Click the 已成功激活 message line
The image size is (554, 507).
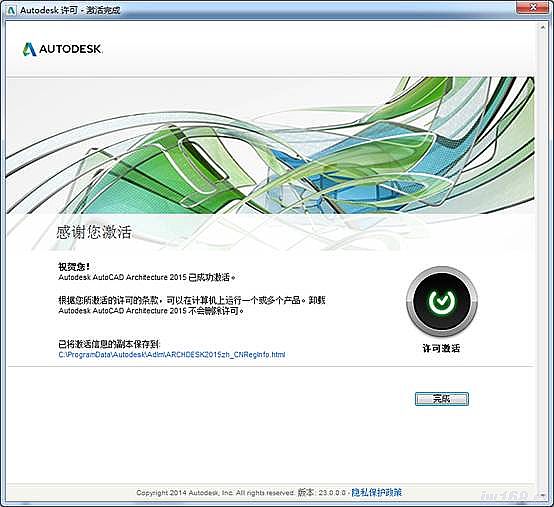pyautogui.click(x=147, y=277)
